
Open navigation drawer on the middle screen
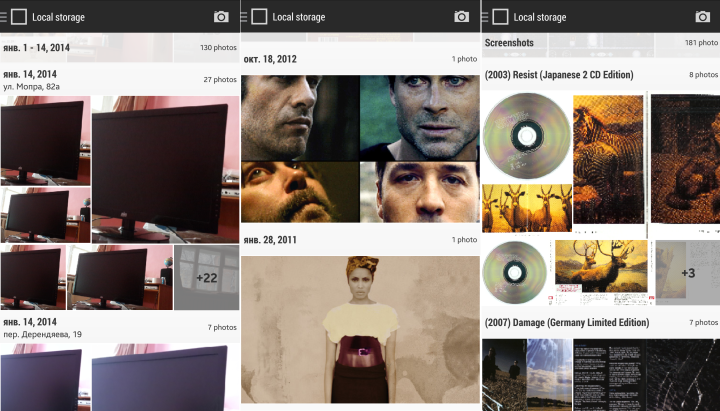(x=244, y=17)
